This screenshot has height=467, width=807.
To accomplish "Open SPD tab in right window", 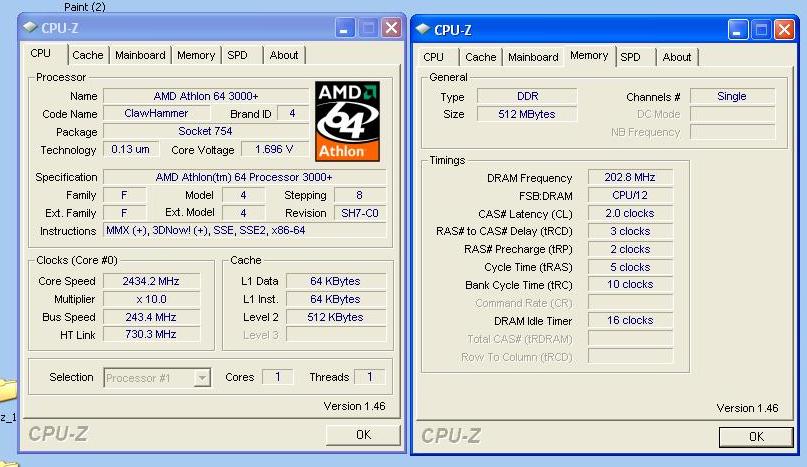I will pos(630,57).
